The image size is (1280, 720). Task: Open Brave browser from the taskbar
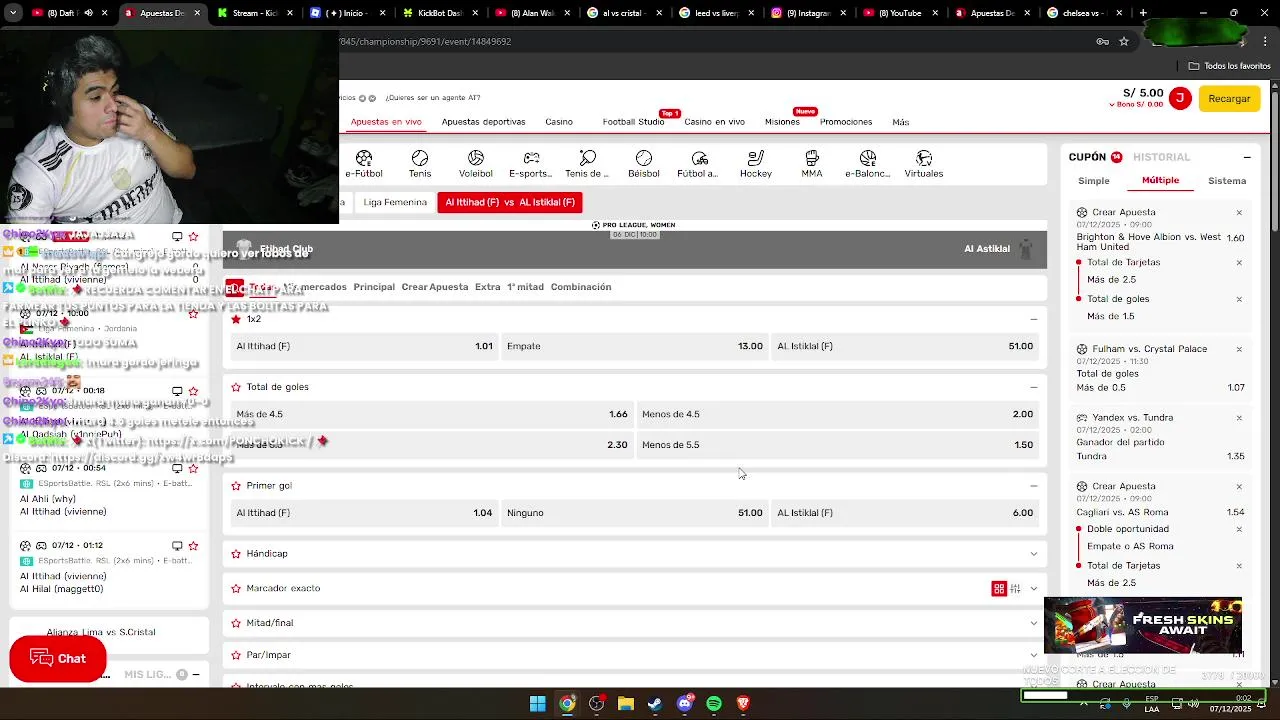coord(743,703)
